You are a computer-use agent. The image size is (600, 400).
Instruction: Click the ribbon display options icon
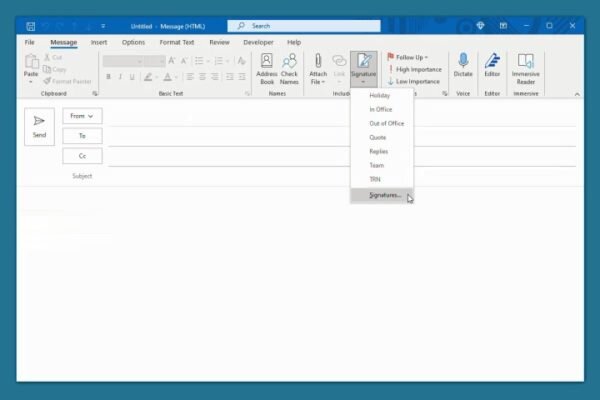(503, 26)
